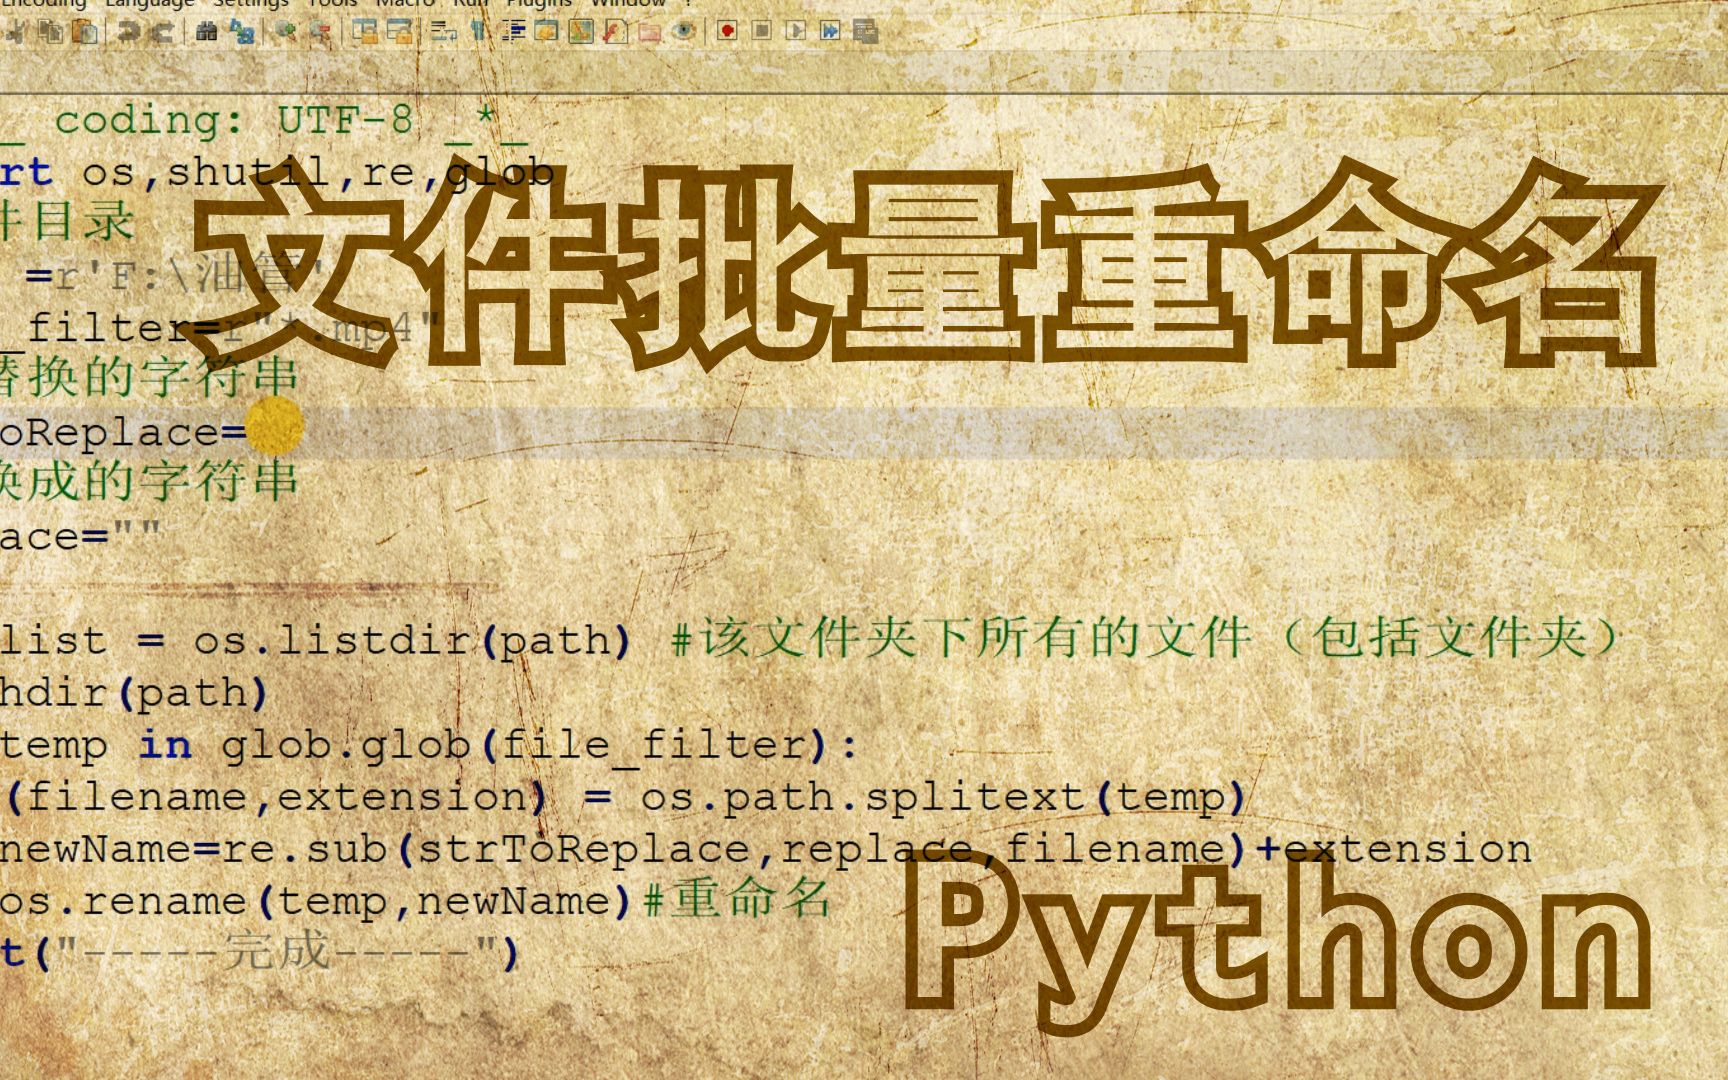This screenshot has width=1728, height=1080.
Task: Click 're.sub(strToReplace' in the newName line
Action: point(485,850)
